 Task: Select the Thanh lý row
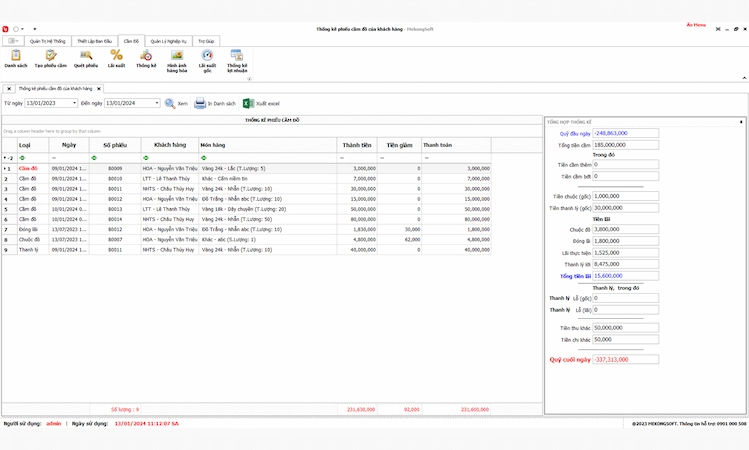pos(246,249)
